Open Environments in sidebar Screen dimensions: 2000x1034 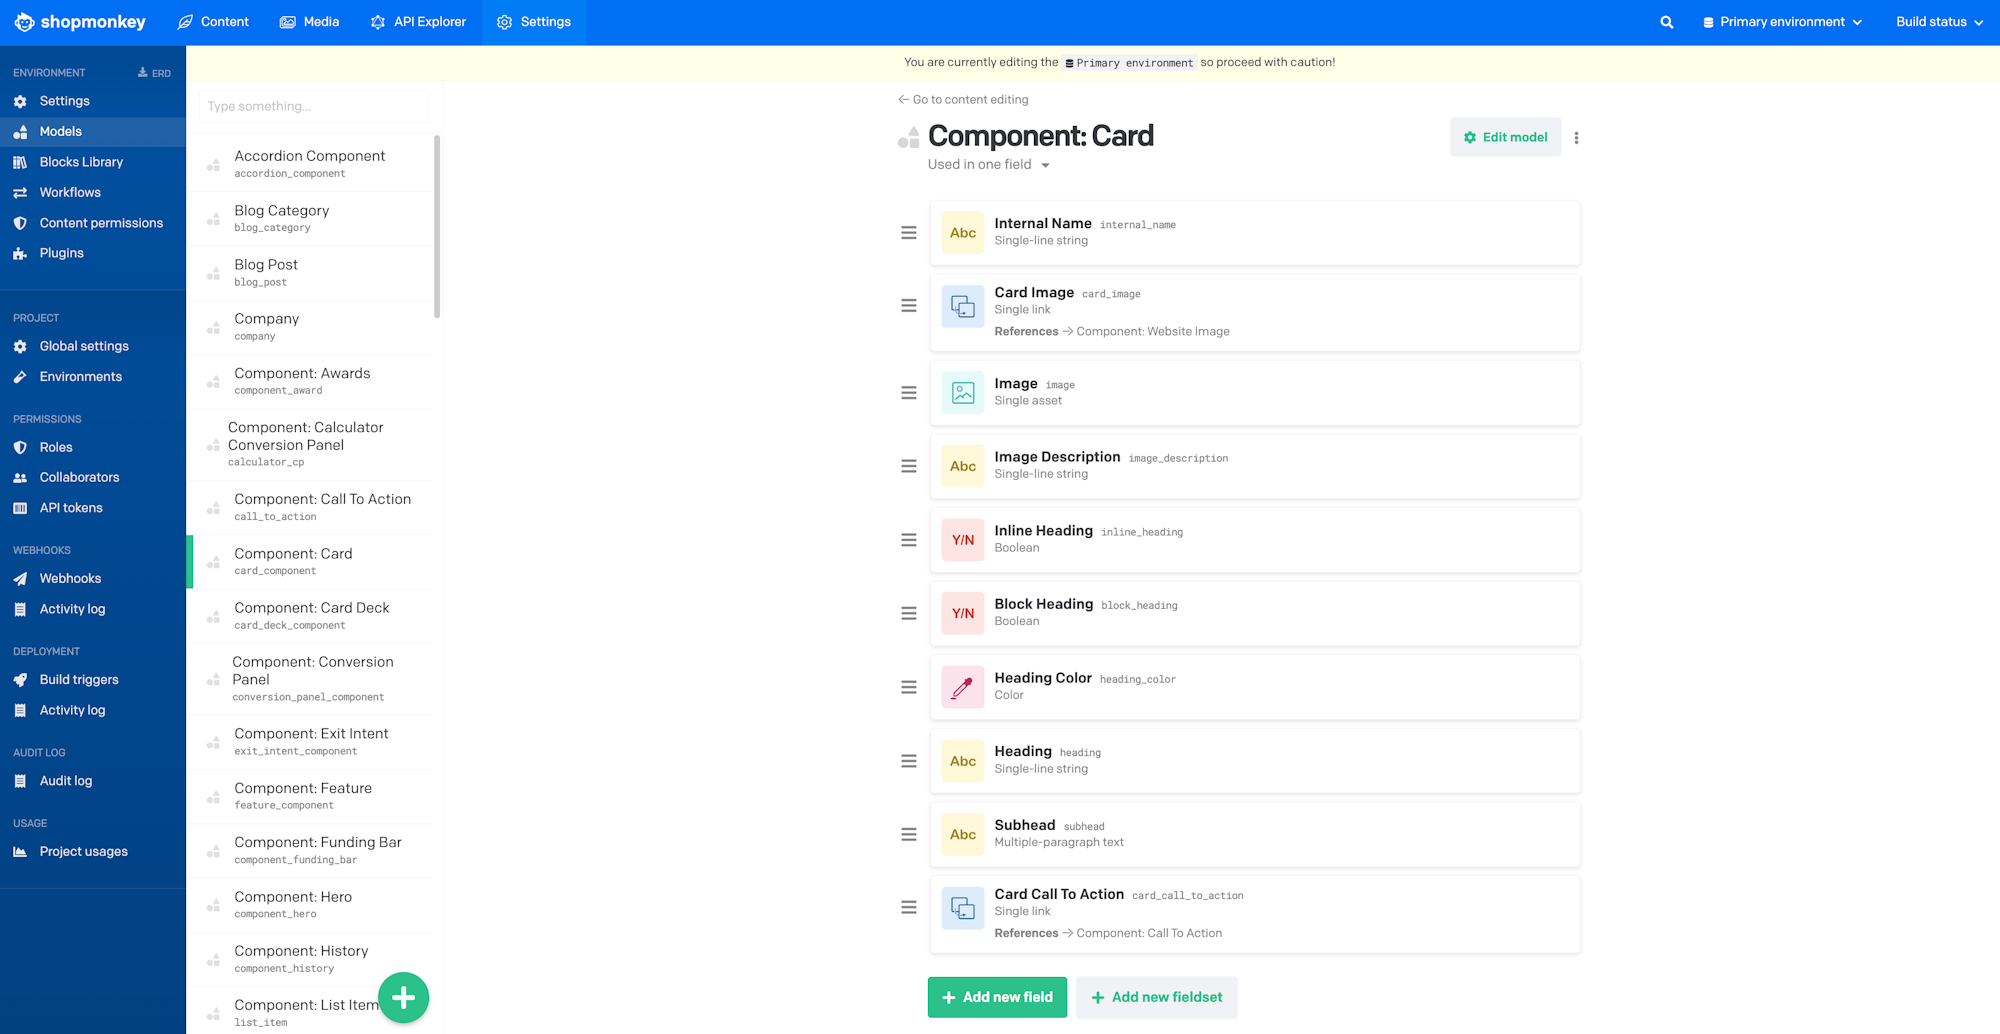[93, 377]
